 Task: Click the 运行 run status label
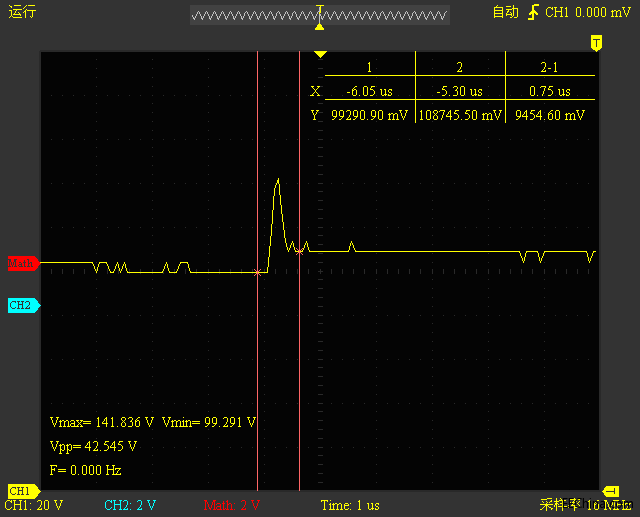[x=22, y=12]
